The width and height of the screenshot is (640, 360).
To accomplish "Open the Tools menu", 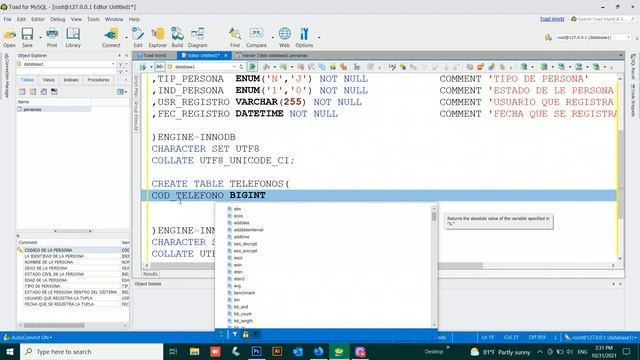I will click(x=93, y=19).
